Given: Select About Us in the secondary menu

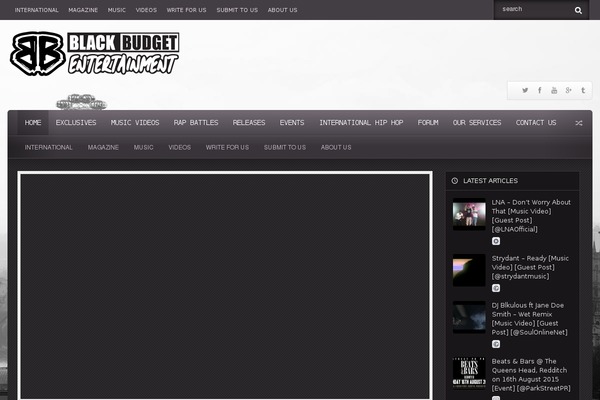Looking at the screenshot, I should (x=336, y=147).
